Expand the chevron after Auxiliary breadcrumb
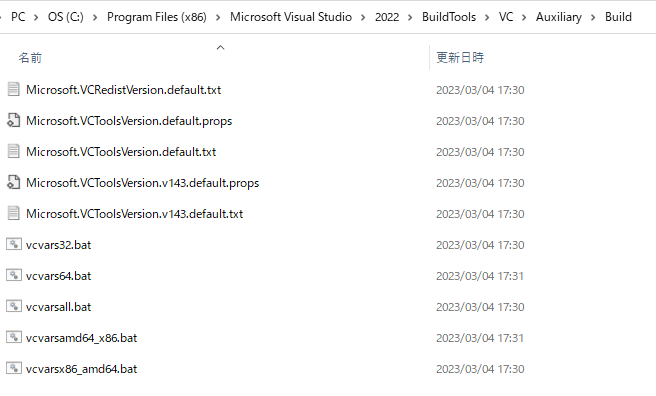 coord(593,18)
